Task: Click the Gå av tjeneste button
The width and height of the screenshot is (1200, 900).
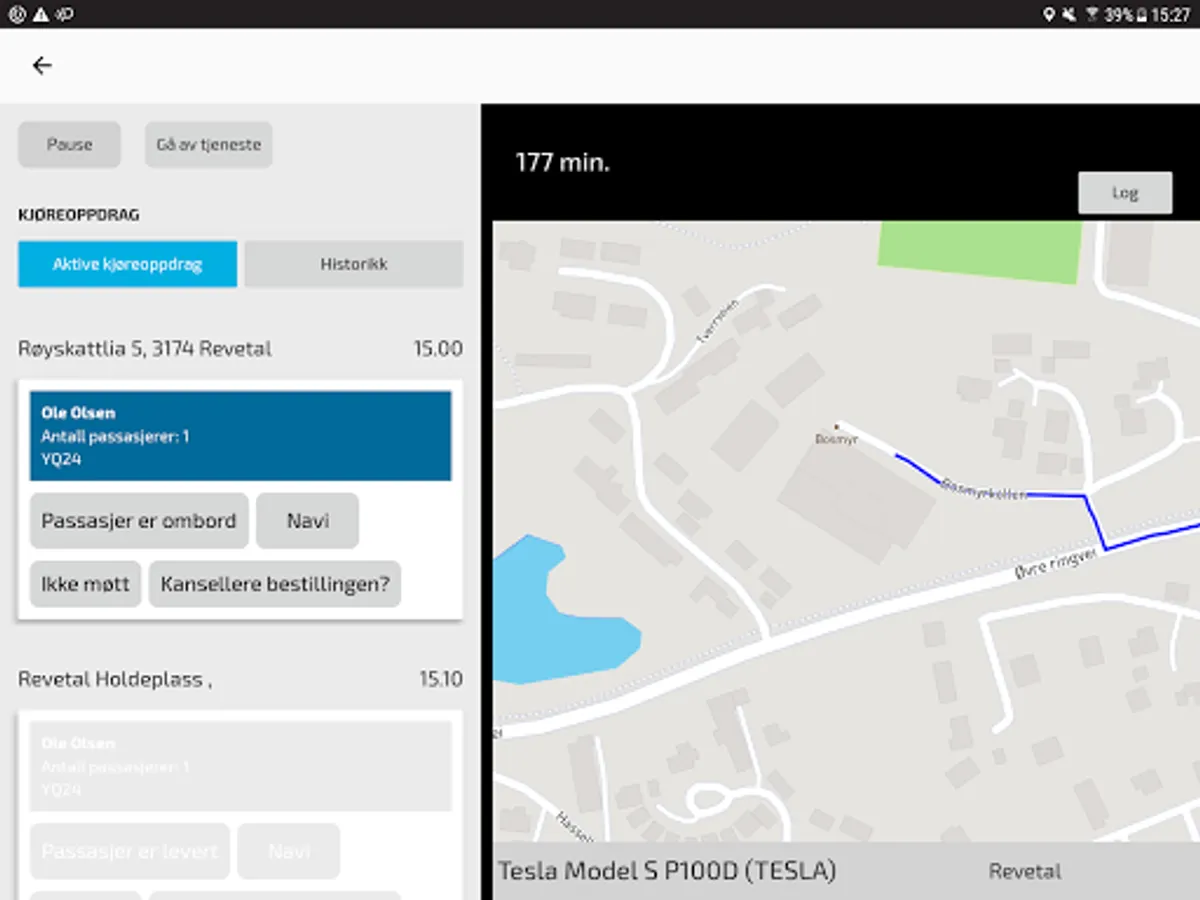Action: click(208, 145)
